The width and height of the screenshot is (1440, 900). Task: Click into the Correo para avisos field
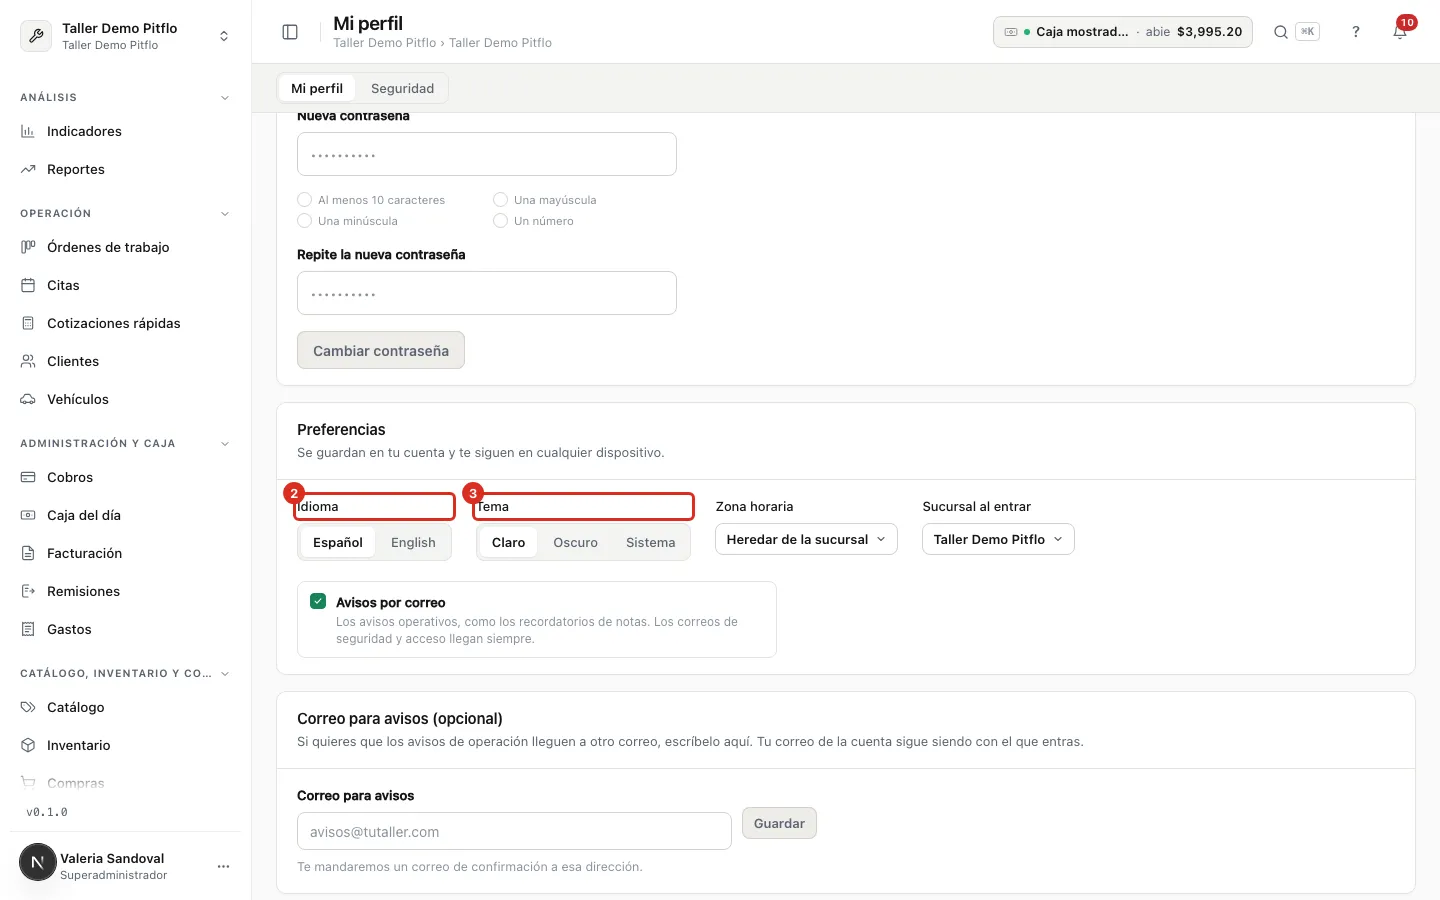click(514, 831)
